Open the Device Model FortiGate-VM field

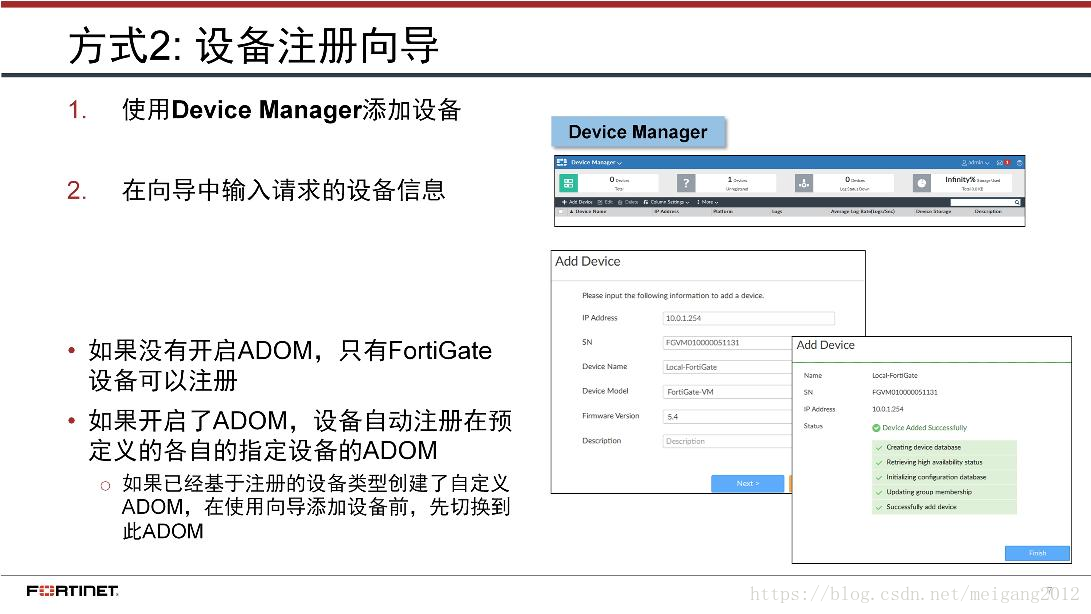pyautogui.click(x=727, y=392)
